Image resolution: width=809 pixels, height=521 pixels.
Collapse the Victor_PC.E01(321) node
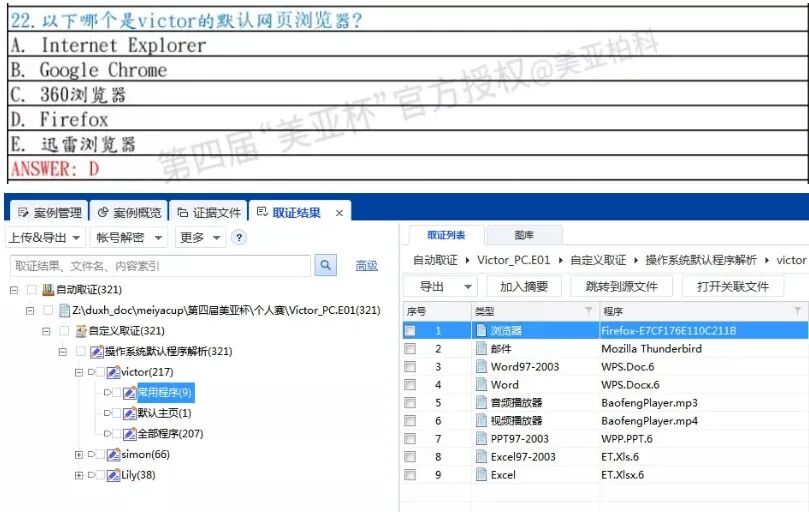click(30, 311)
